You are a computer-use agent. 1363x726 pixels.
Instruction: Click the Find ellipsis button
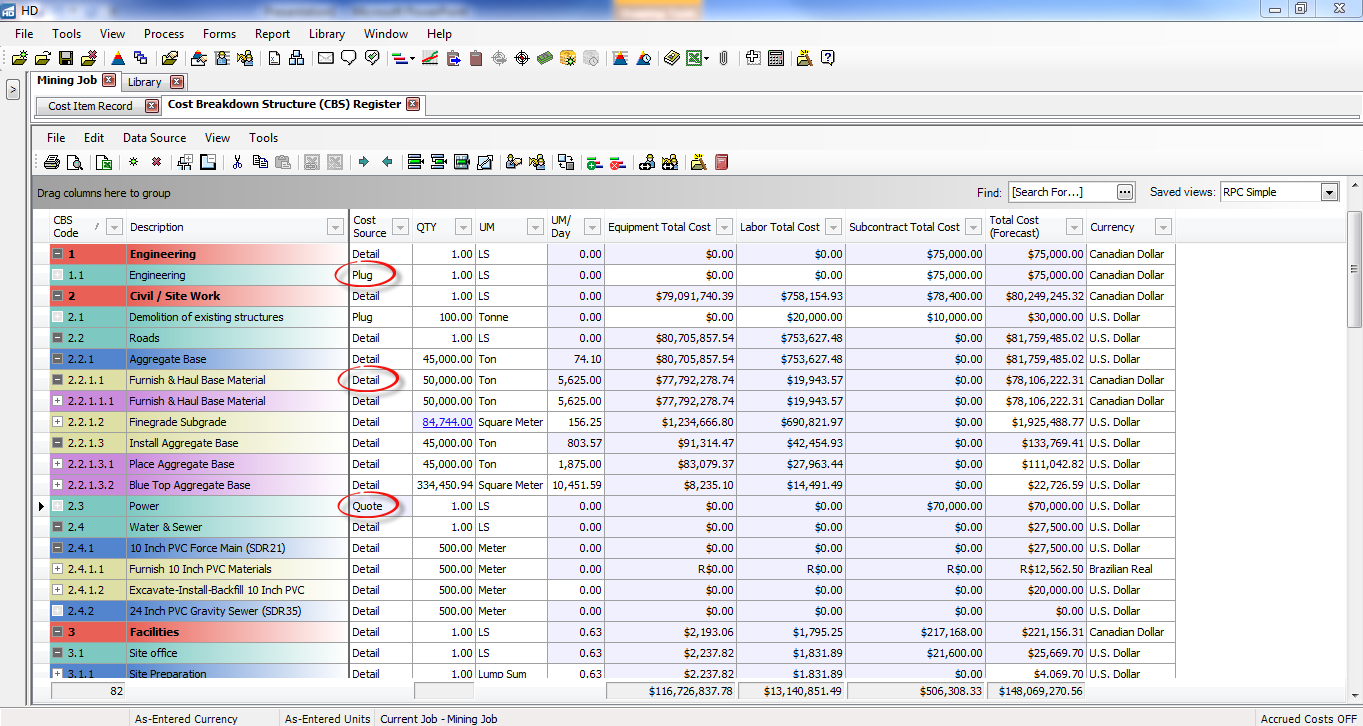coord(1125,192)
